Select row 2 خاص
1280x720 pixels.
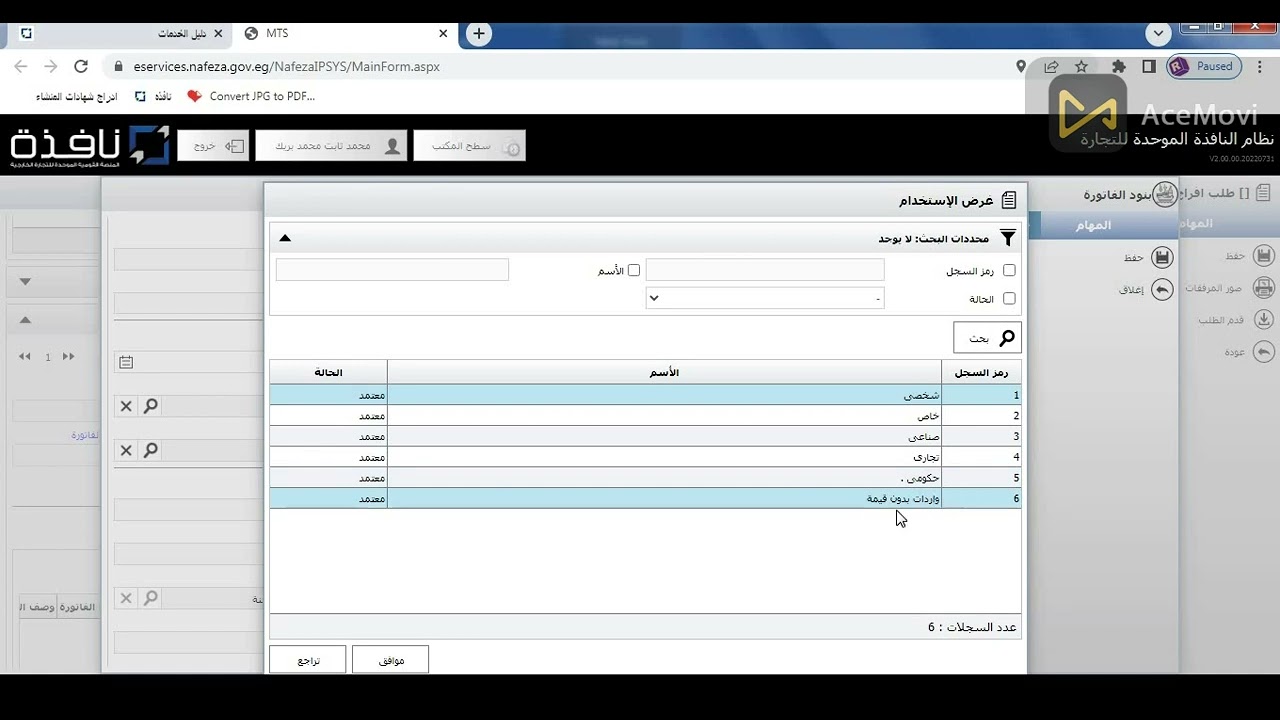pos(645,416)
